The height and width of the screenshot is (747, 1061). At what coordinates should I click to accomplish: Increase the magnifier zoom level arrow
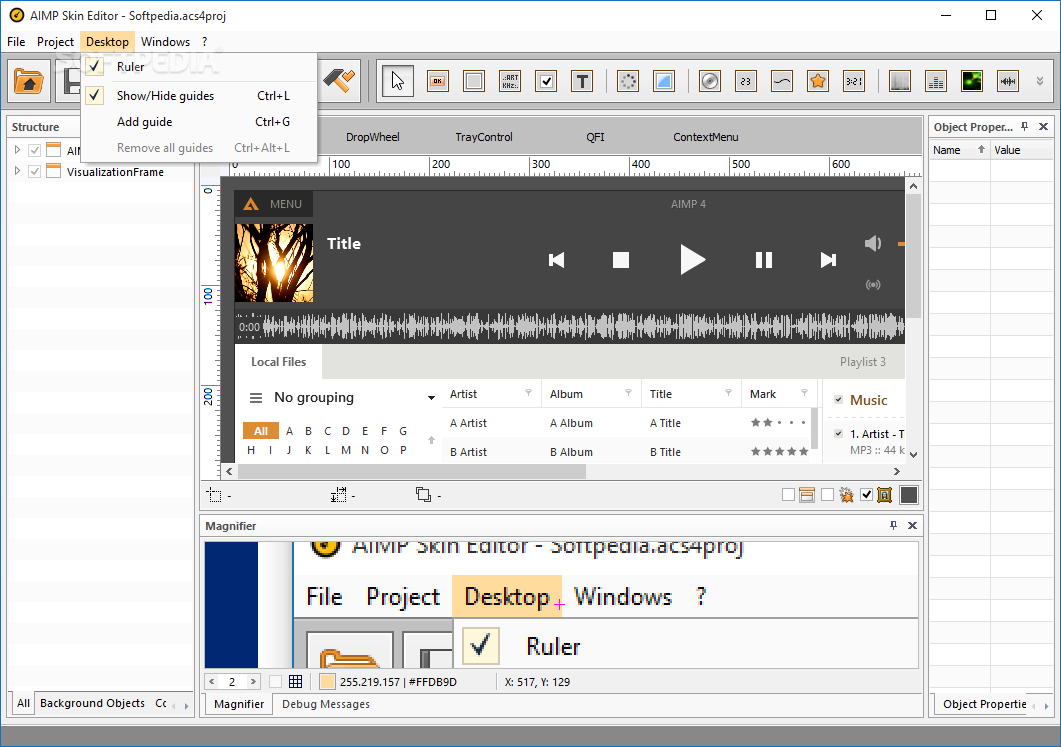[253, 682]
